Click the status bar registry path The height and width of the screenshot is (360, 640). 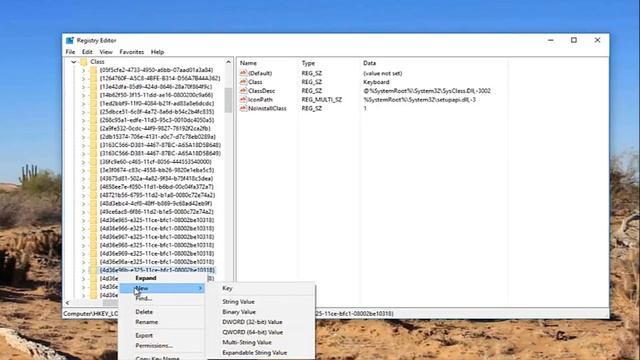[229, 313]
